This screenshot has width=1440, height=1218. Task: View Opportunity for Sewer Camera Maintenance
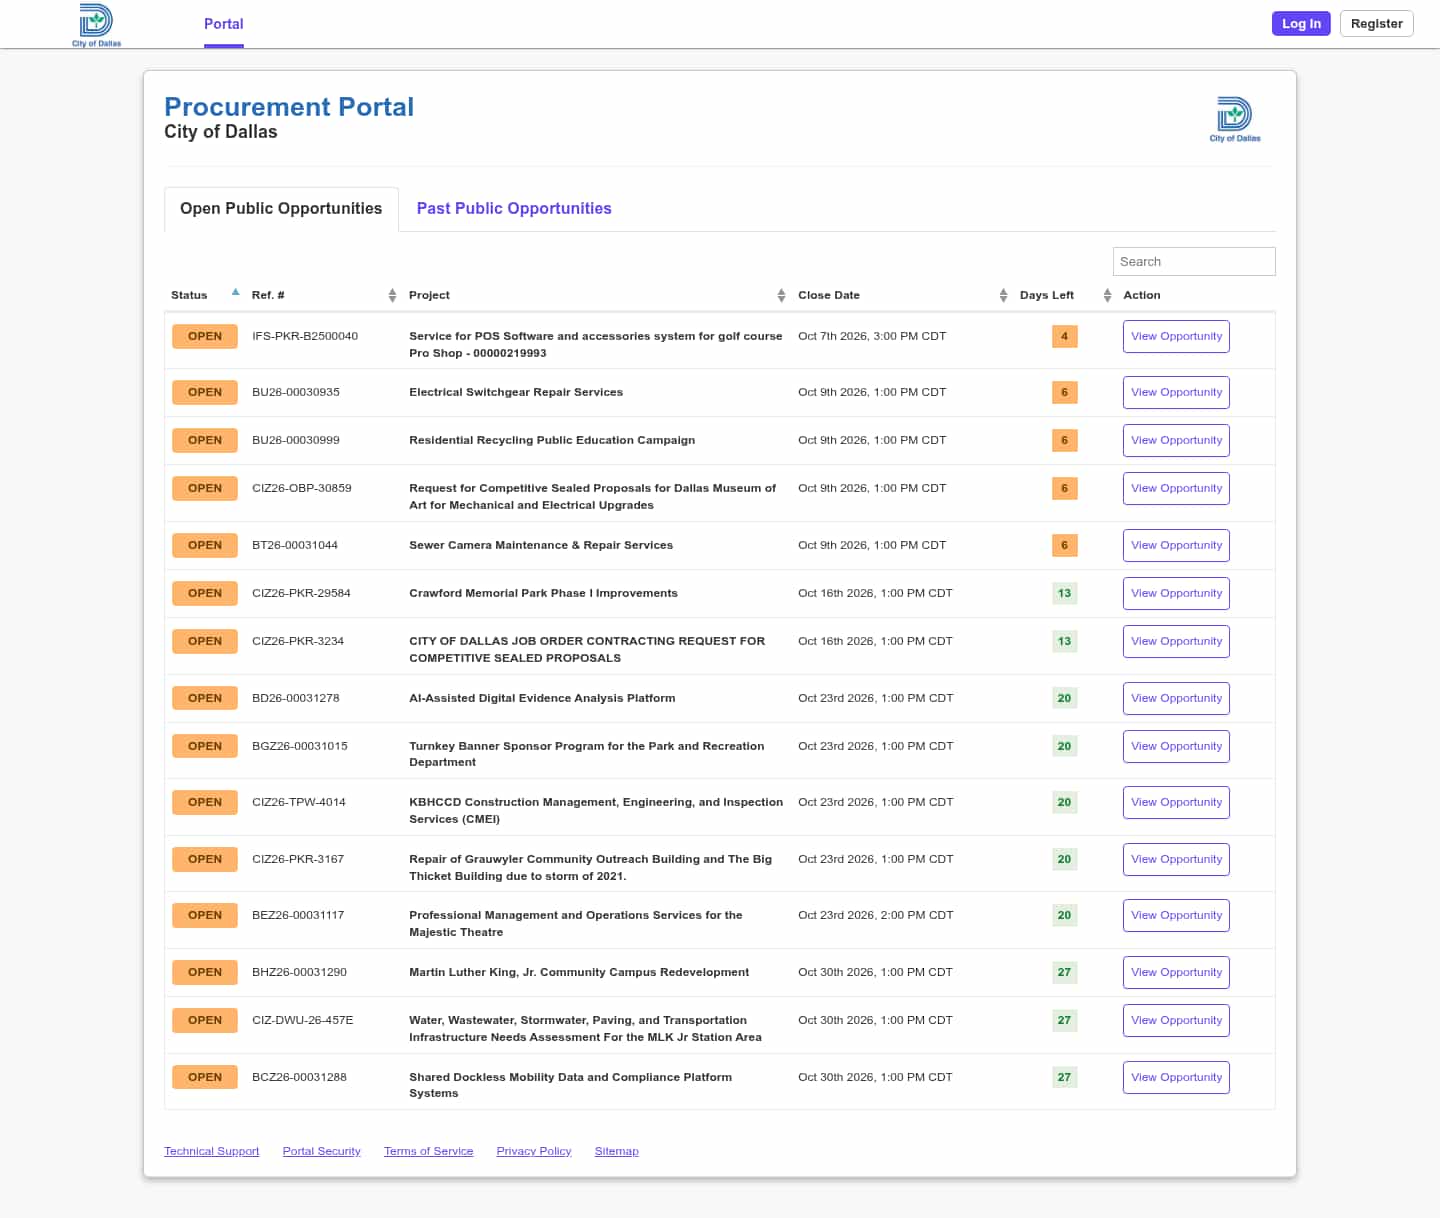[x=1176, y=545]
